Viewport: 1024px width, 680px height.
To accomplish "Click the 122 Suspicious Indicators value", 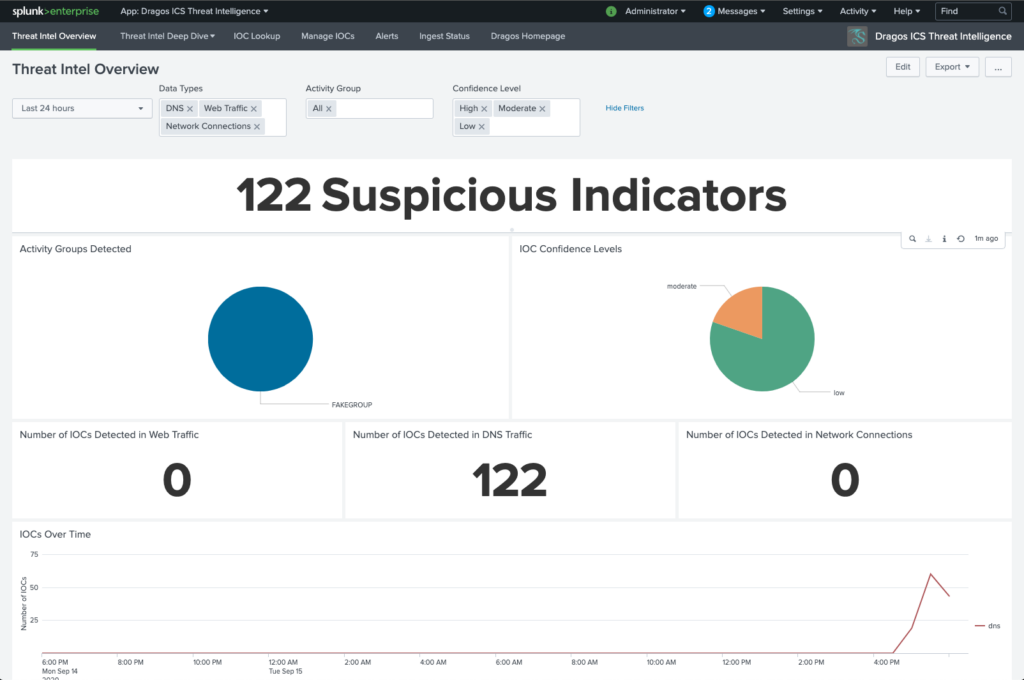I will [511, 195].
